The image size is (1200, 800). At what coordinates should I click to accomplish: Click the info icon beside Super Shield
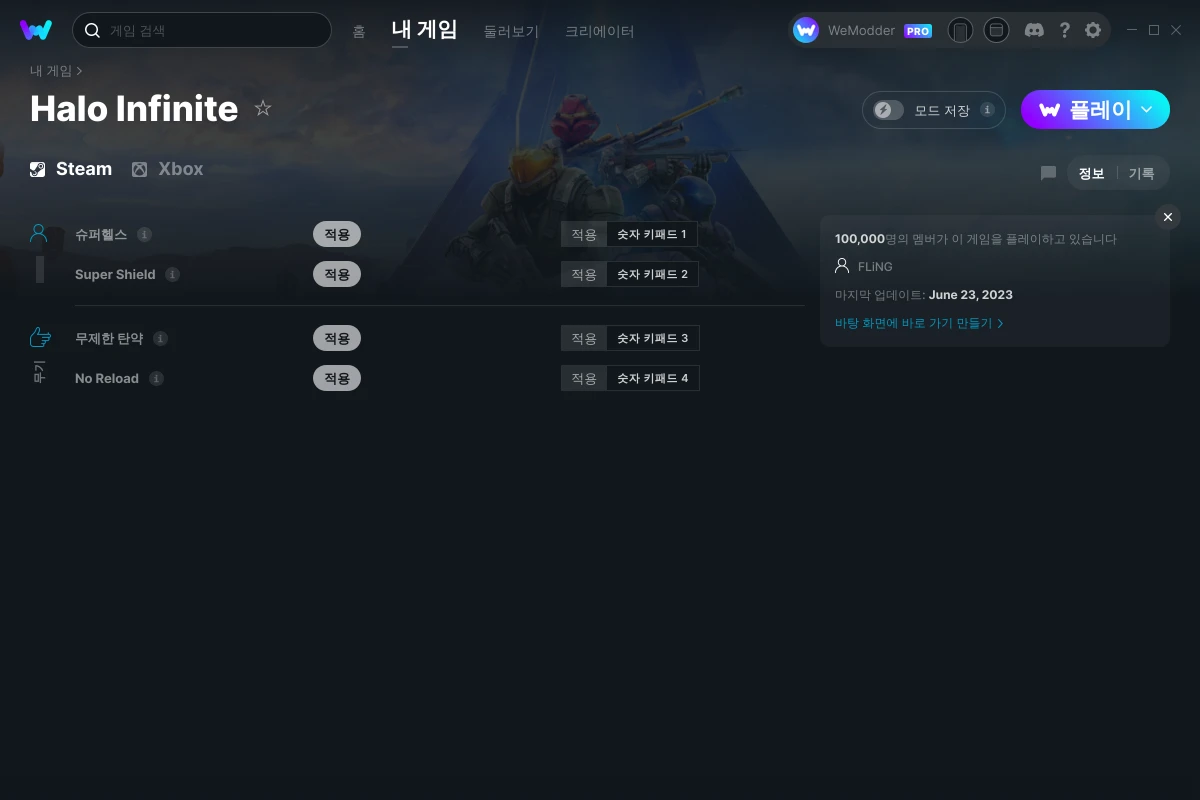173,274
